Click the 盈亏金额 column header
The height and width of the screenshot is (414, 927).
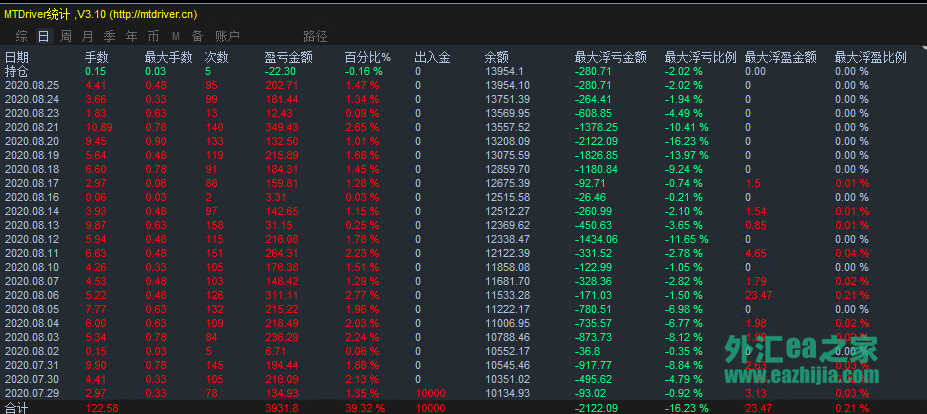click(x=288, y=58)
